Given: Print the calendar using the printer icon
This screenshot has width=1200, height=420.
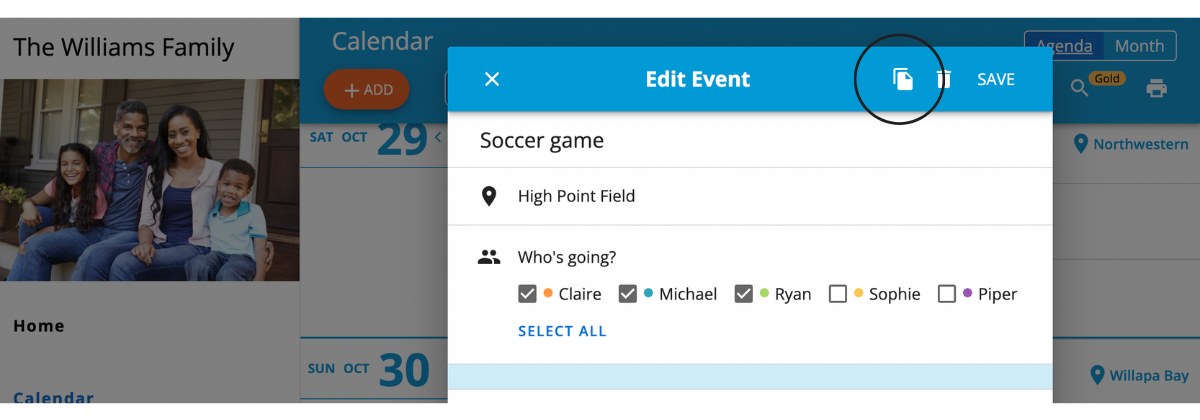Looking at the screenshot, I should click(x=1157, y=88).
